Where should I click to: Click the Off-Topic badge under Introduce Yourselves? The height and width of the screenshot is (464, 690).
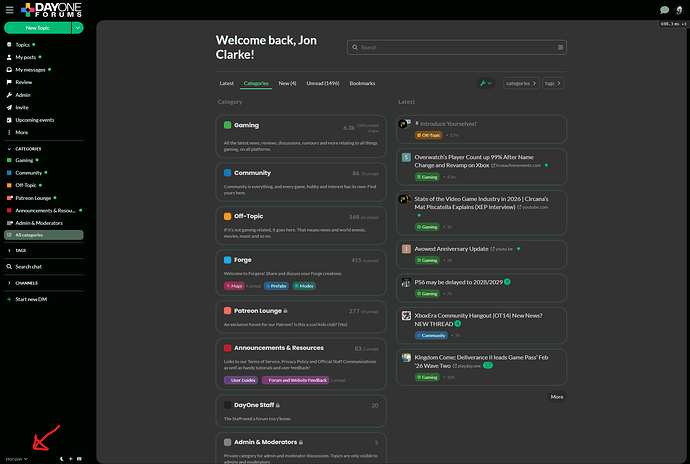click(x=428, y=135)
